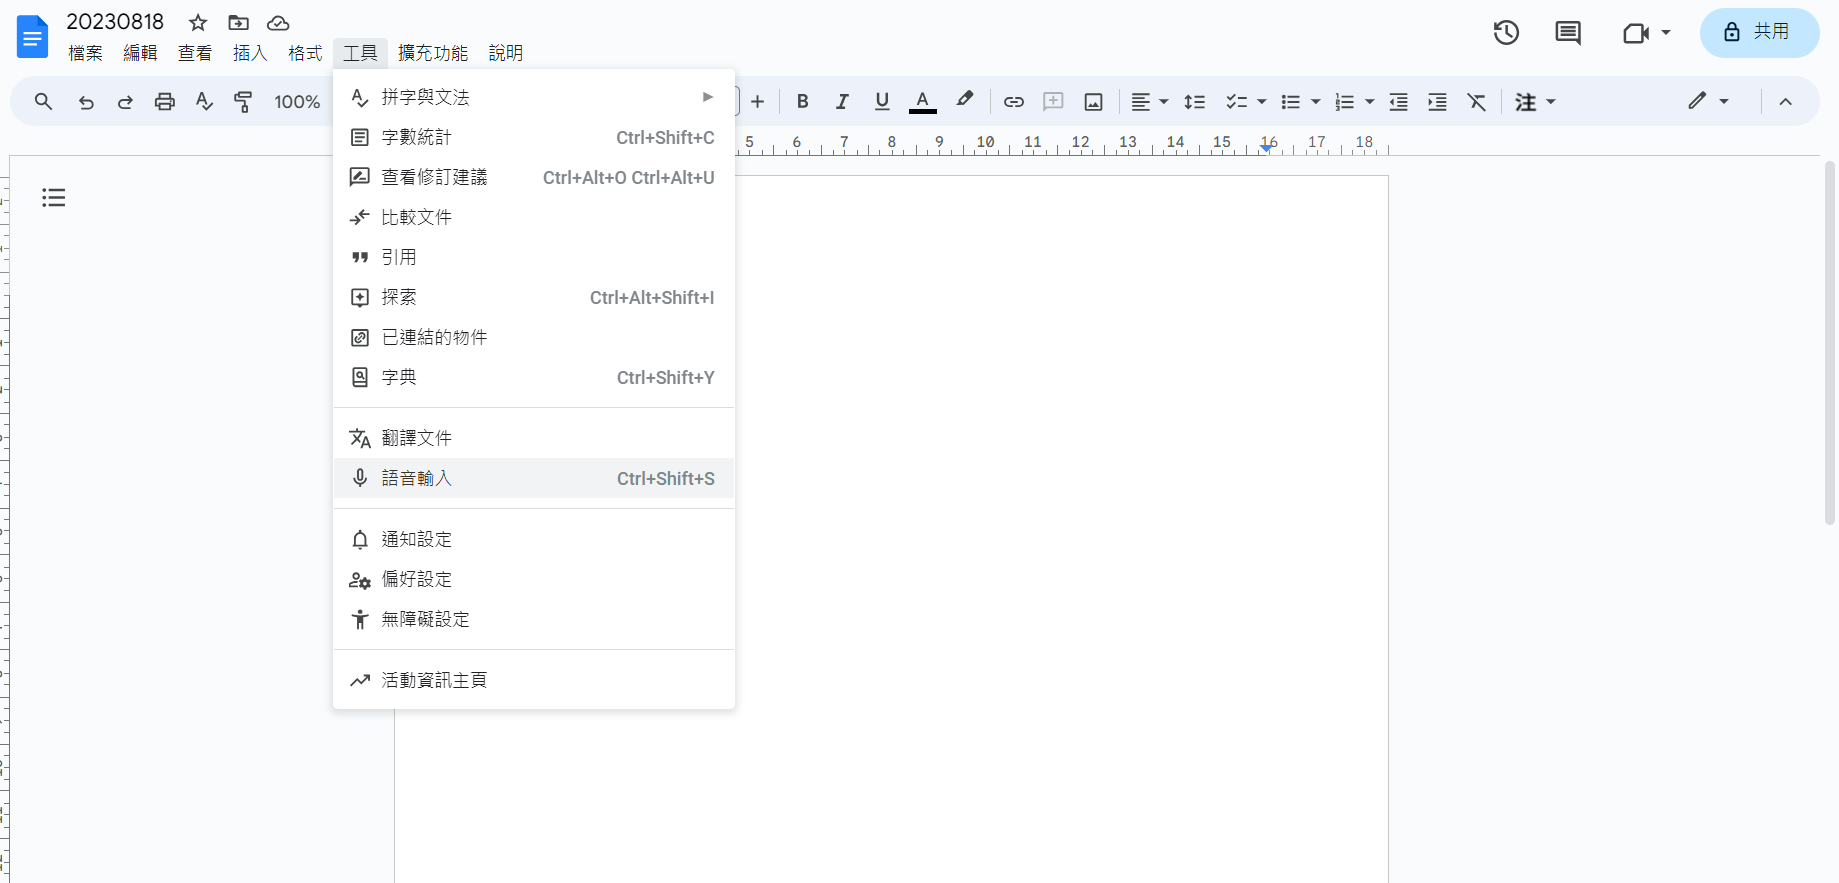
Task: Click the insert link icon
Action: (x=1013, y=102)
